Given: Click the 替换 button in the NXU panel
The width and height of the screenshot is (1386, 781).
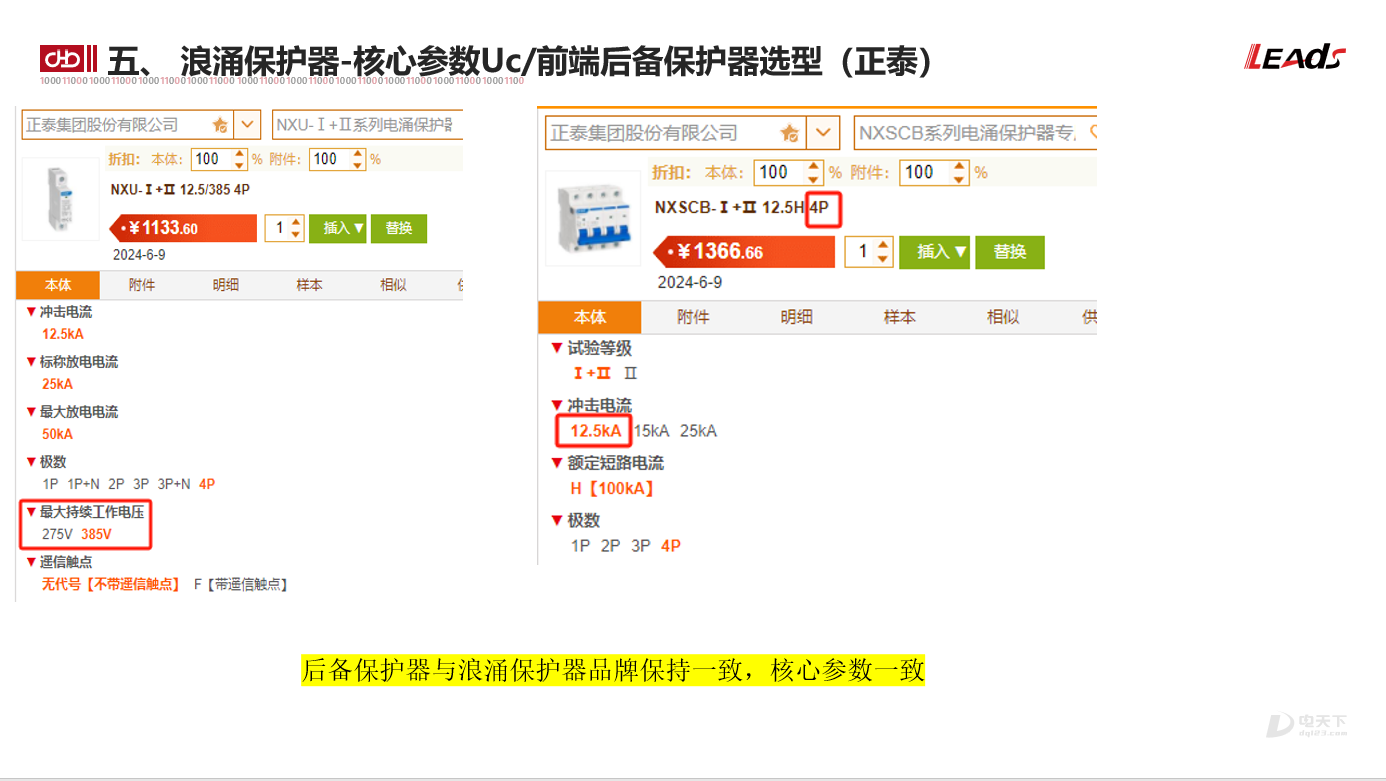Looking at the screenshot, I should pyautogui.click(x=399, y=228).
